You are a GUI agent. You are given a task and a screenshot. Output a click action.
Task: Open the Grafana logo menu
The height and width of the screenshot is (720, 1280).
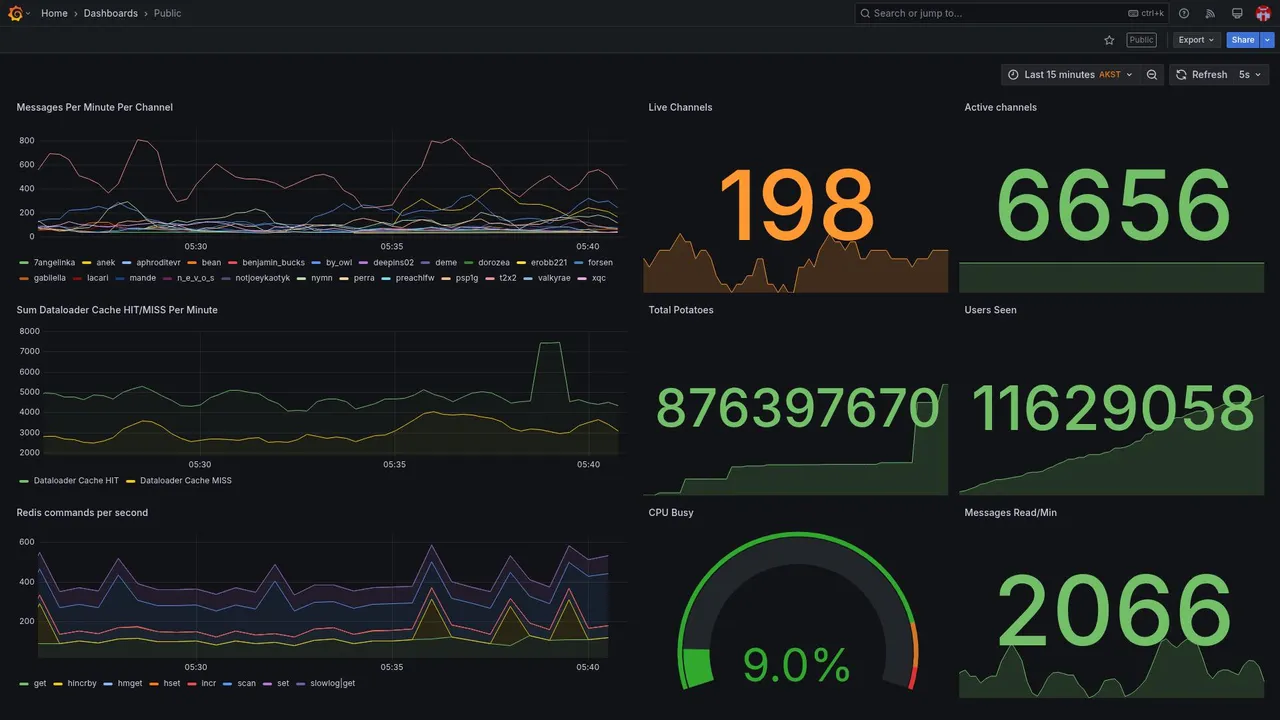coord(15,13)
